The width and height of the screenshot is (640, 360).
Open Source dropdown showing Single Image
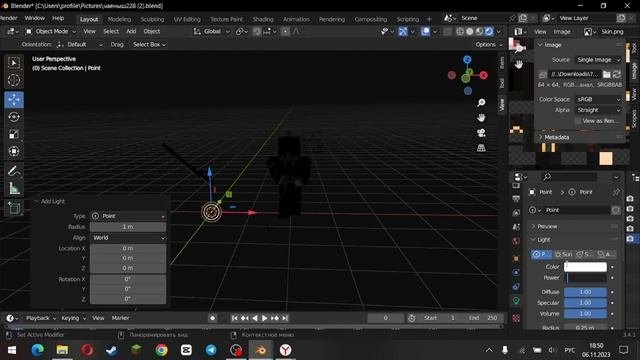598,60
